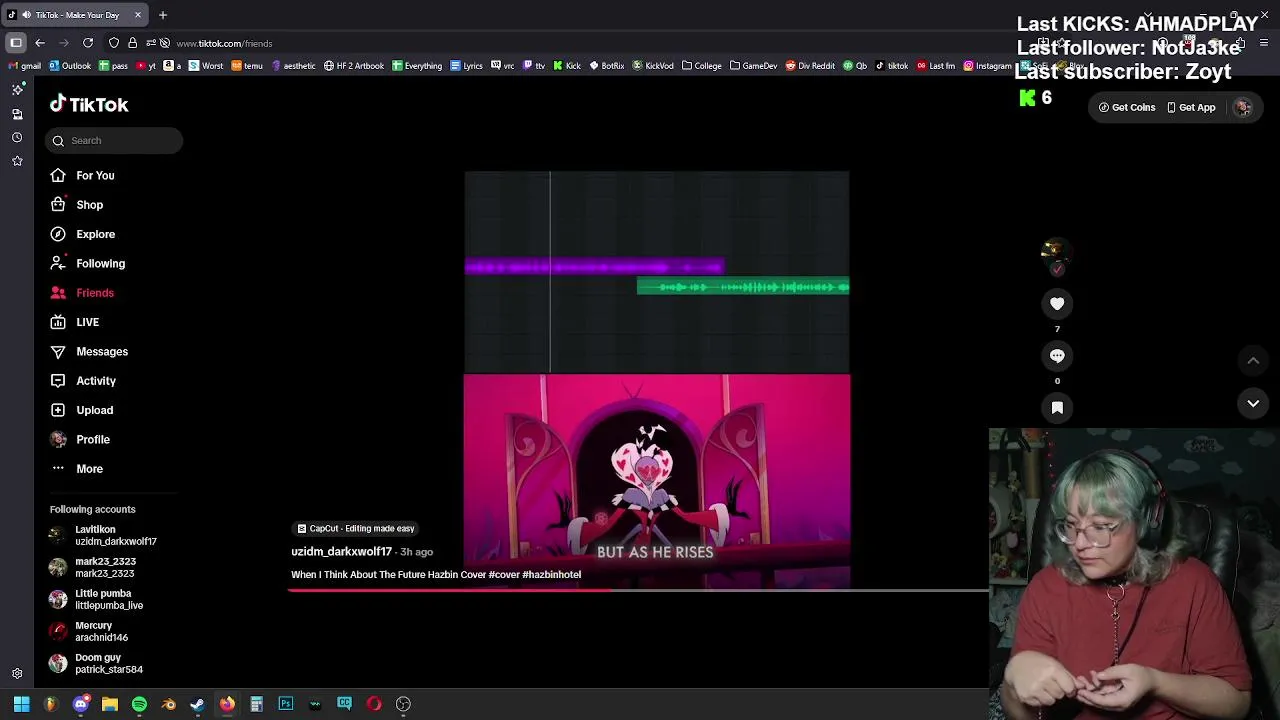
Task: Open the Outlook bookmark
Action: (x=70, y=66)
